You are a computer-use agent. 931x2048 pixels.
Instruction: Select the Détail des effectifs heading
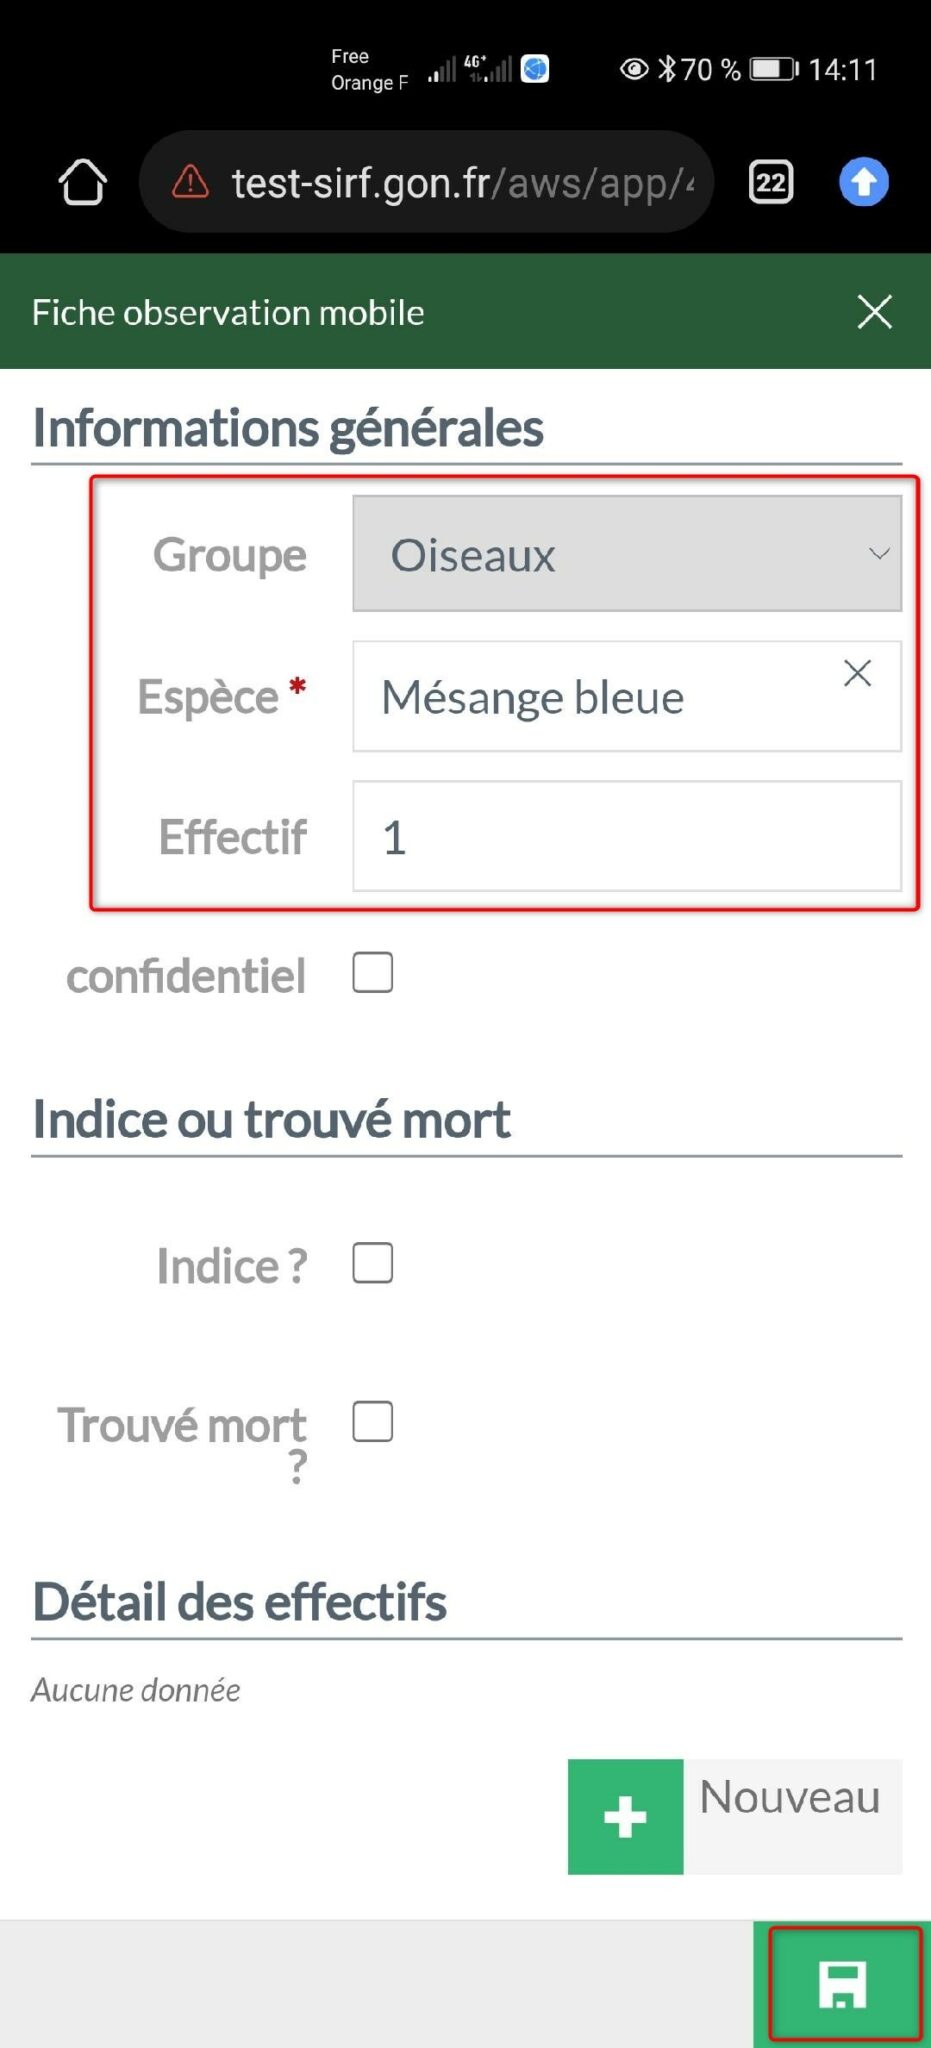click(x=240, y=1601)
